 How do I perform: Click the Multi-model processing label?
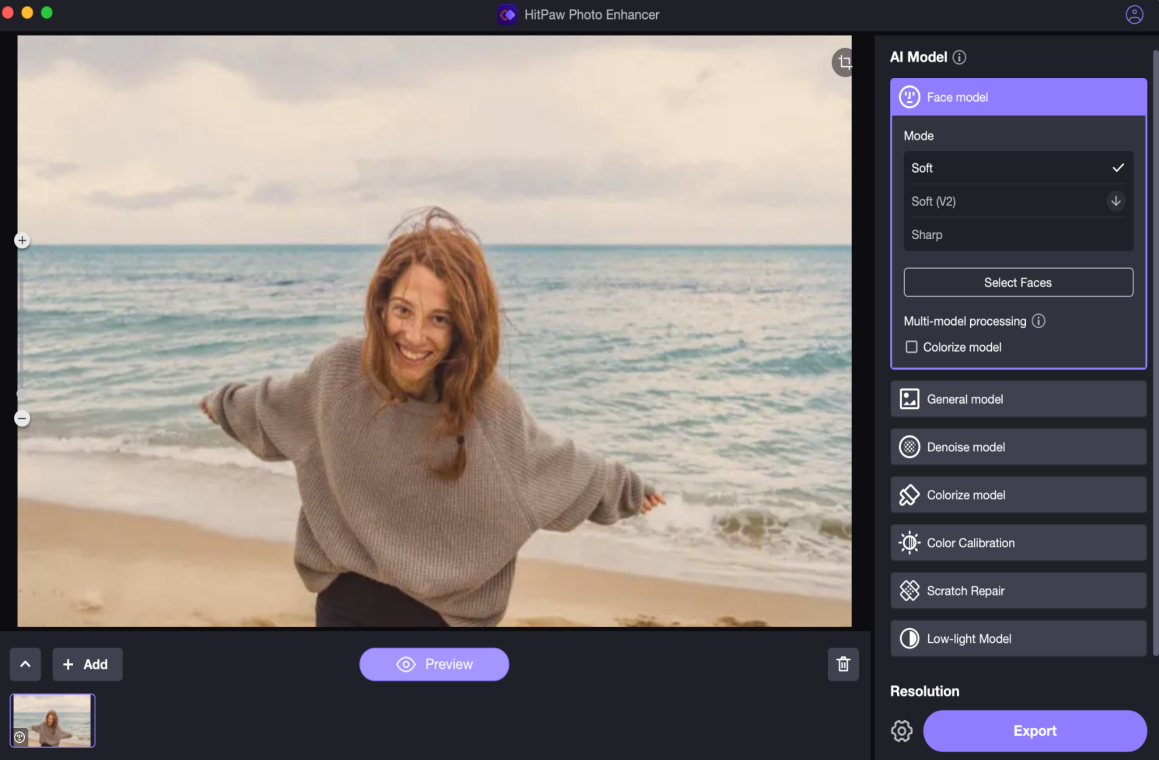pos(965,321)
